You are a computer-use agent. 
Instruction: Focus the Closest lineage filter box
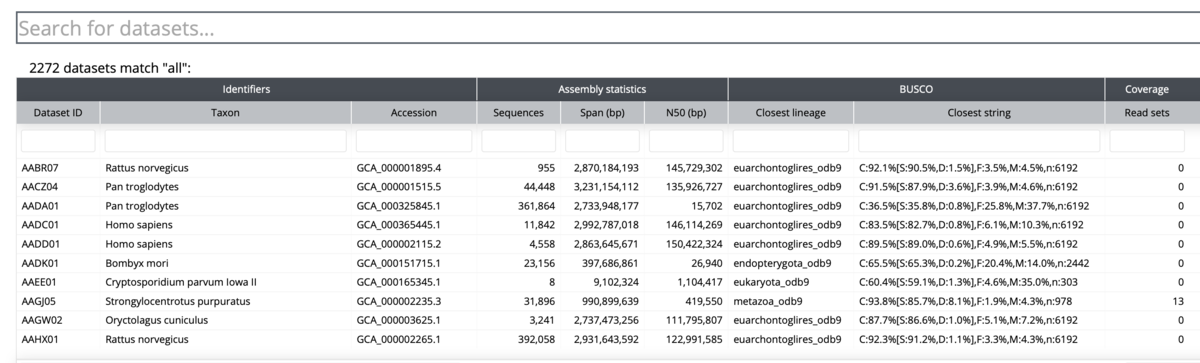(x=790, y=141)
